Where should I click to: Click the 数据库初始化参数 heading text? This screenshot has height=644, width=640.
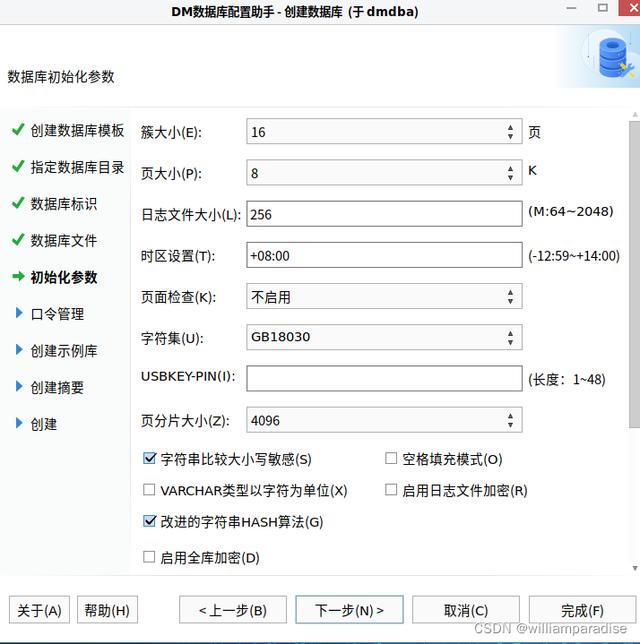61,76
